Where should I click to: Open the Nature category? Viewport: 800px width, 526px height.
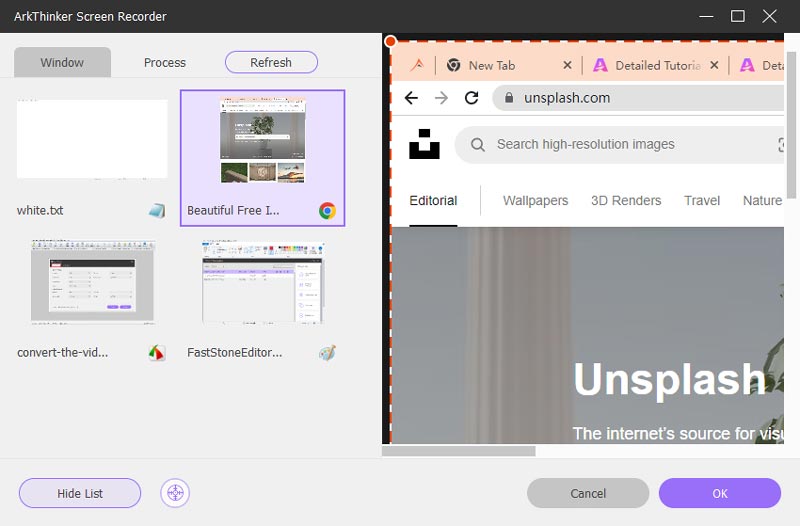(x=762, y=201)
